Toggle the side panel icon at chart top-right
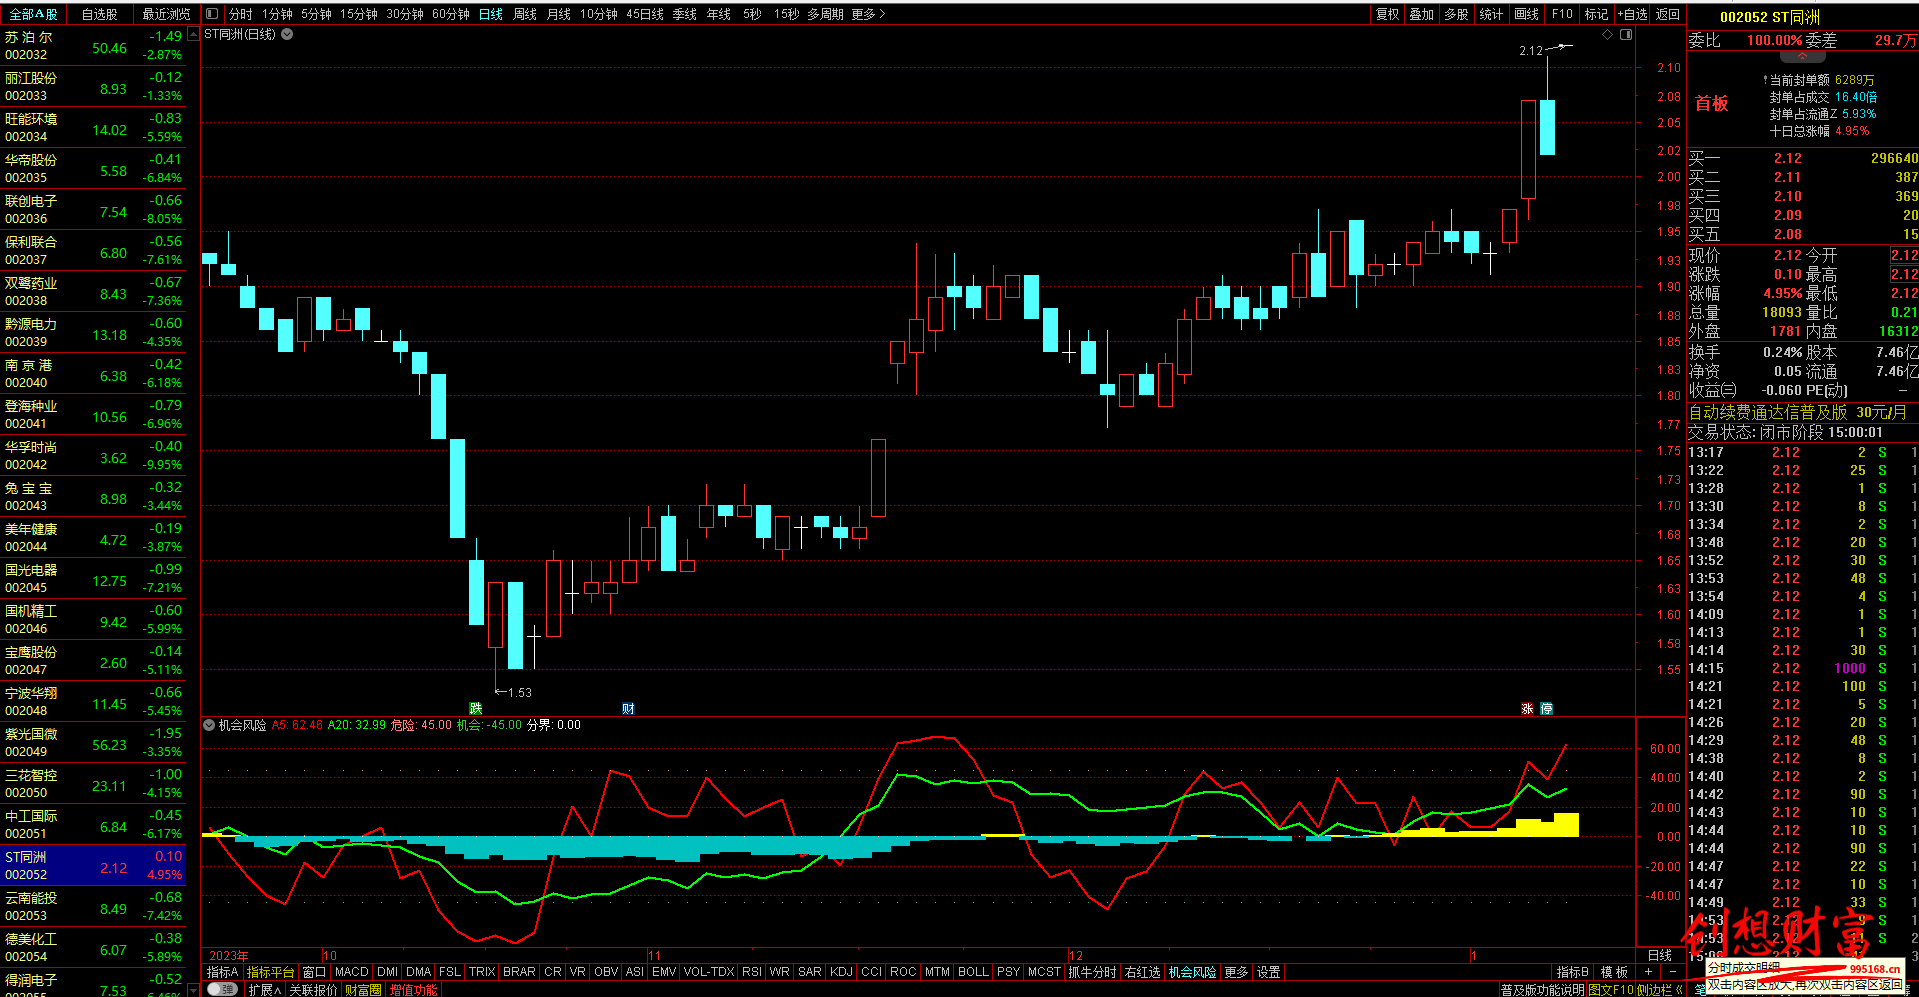This screenshot has width=1919, height=997. pos(1626,34)
